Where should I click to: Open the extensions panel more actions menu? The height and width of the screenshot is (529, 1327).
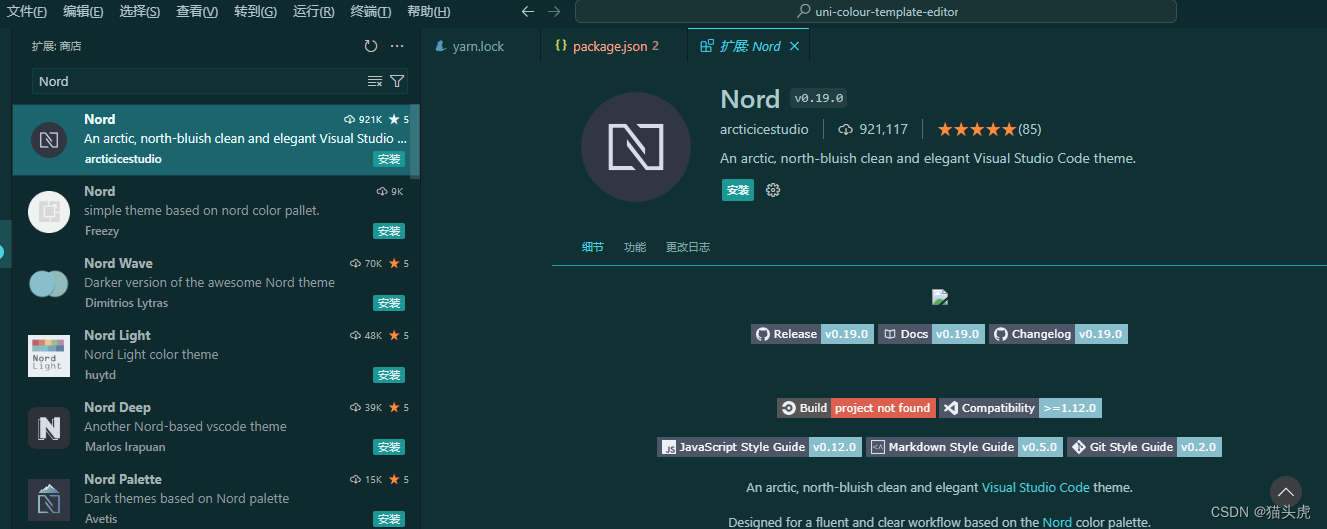[397, 46]
